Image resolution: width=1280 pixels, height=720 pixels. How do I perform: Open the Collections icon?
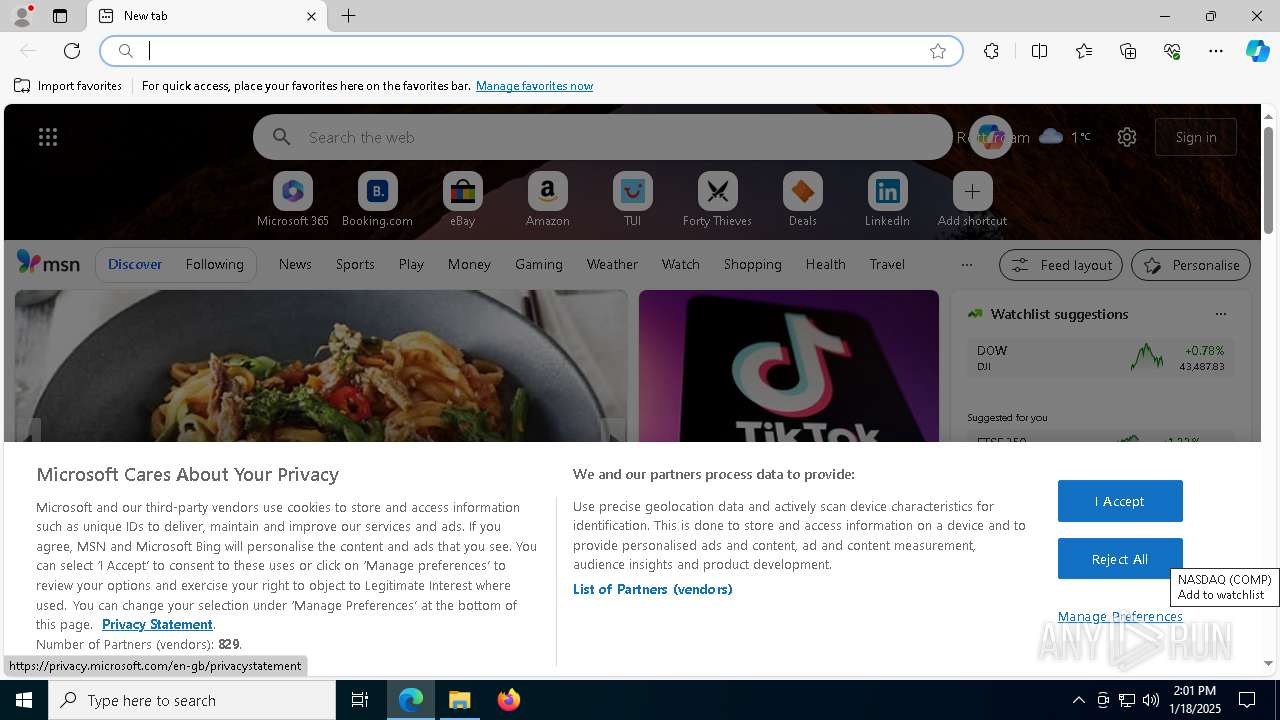click(x=1128, y=51)
